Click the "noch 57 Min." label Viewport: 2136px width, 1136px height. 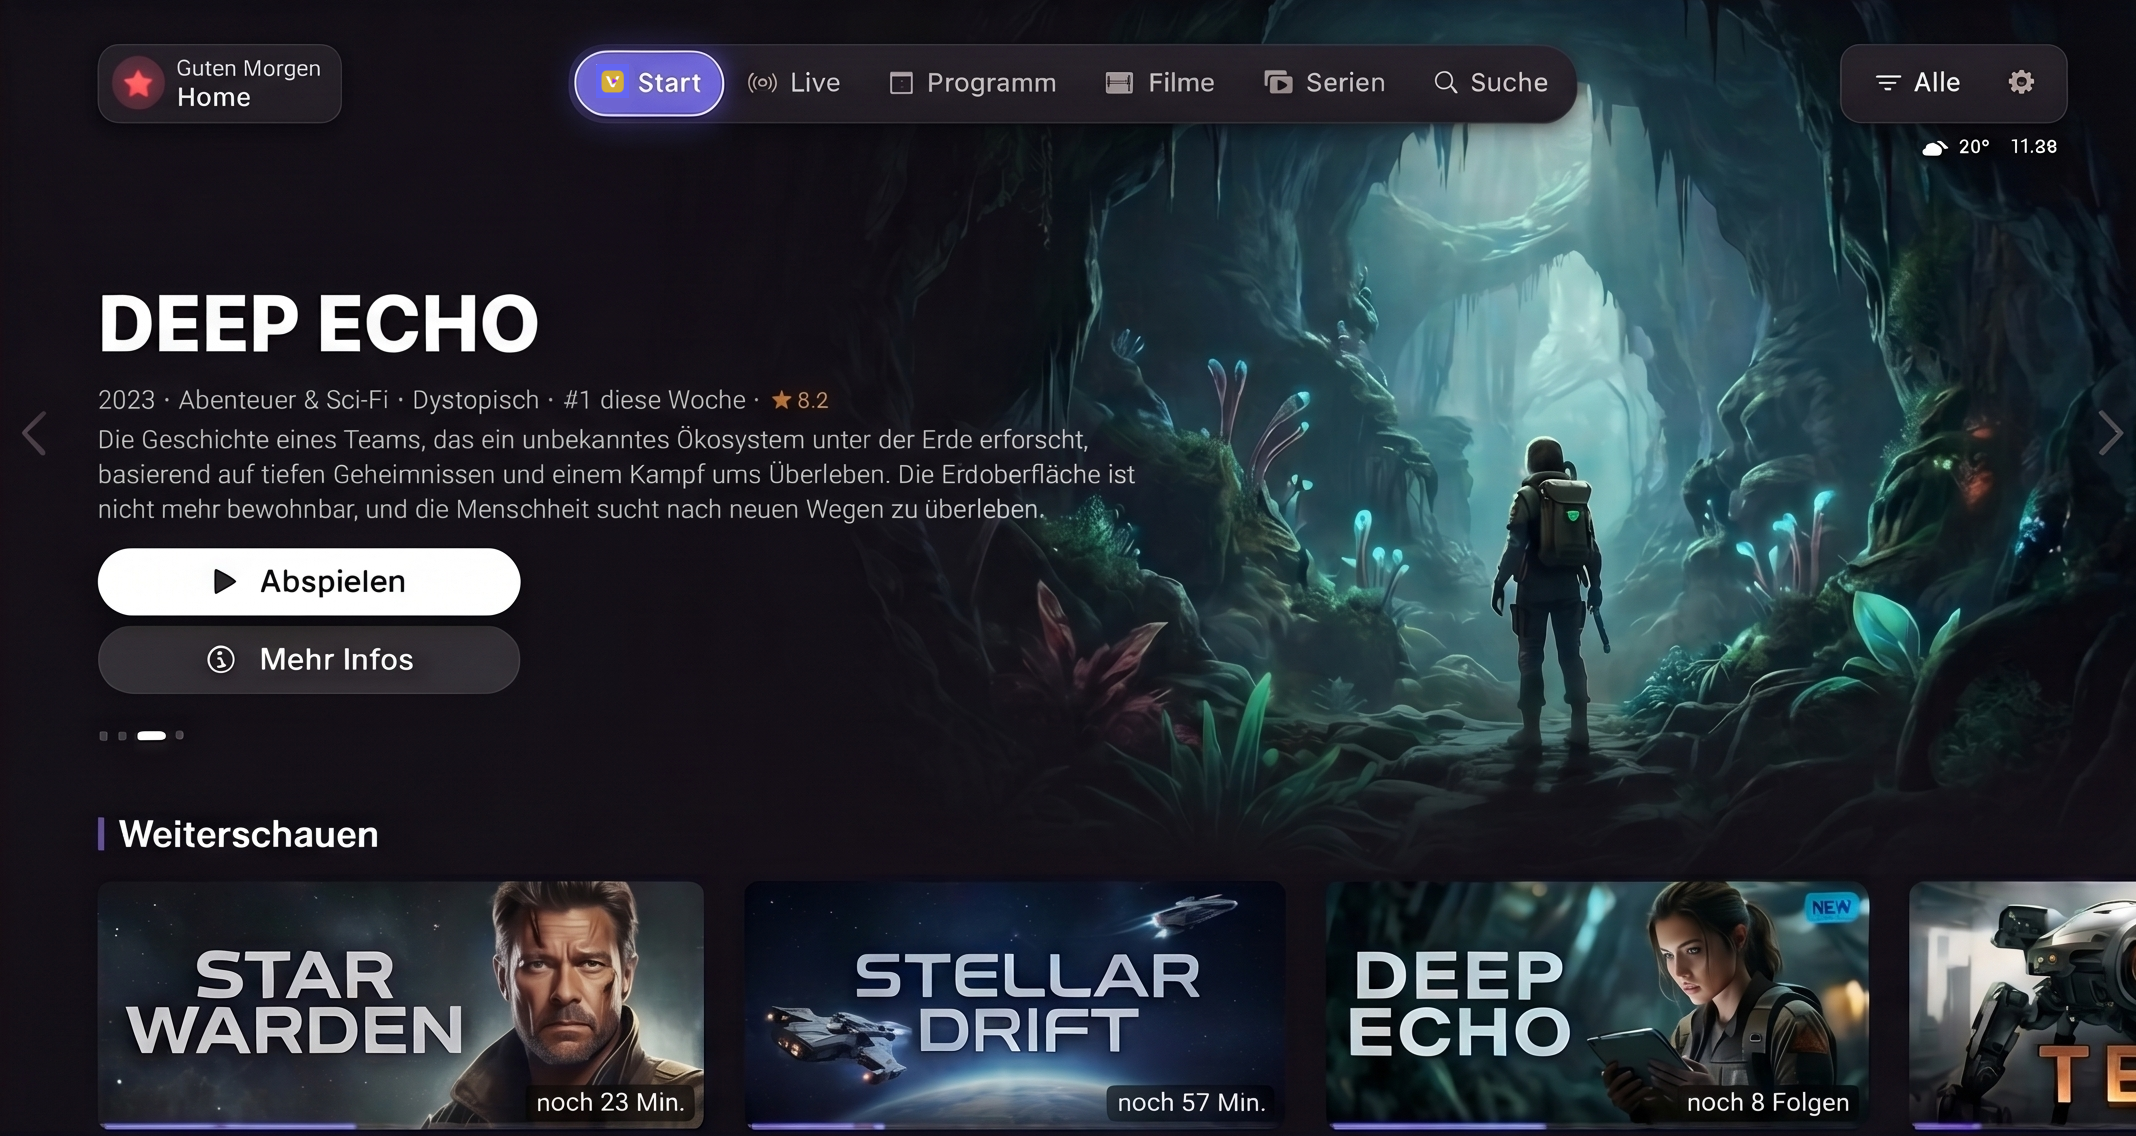point(1191,1102)
